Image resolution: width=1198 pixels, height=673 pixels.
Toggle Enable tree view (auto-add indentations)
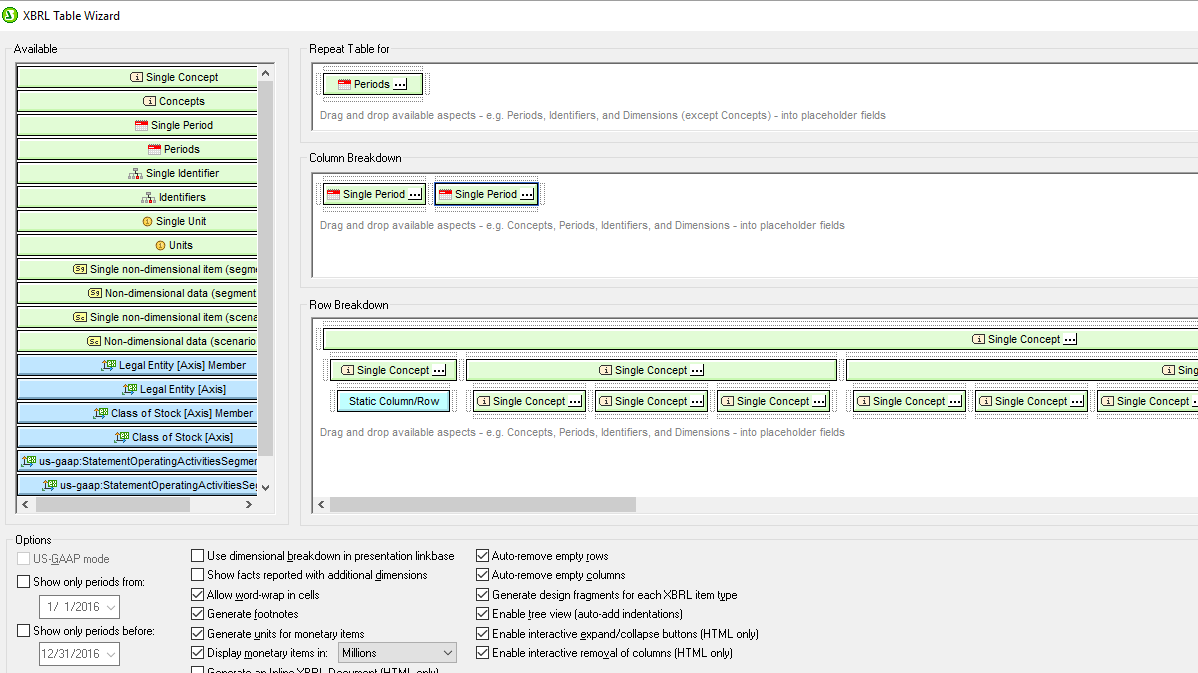click(x=482, y=613)
